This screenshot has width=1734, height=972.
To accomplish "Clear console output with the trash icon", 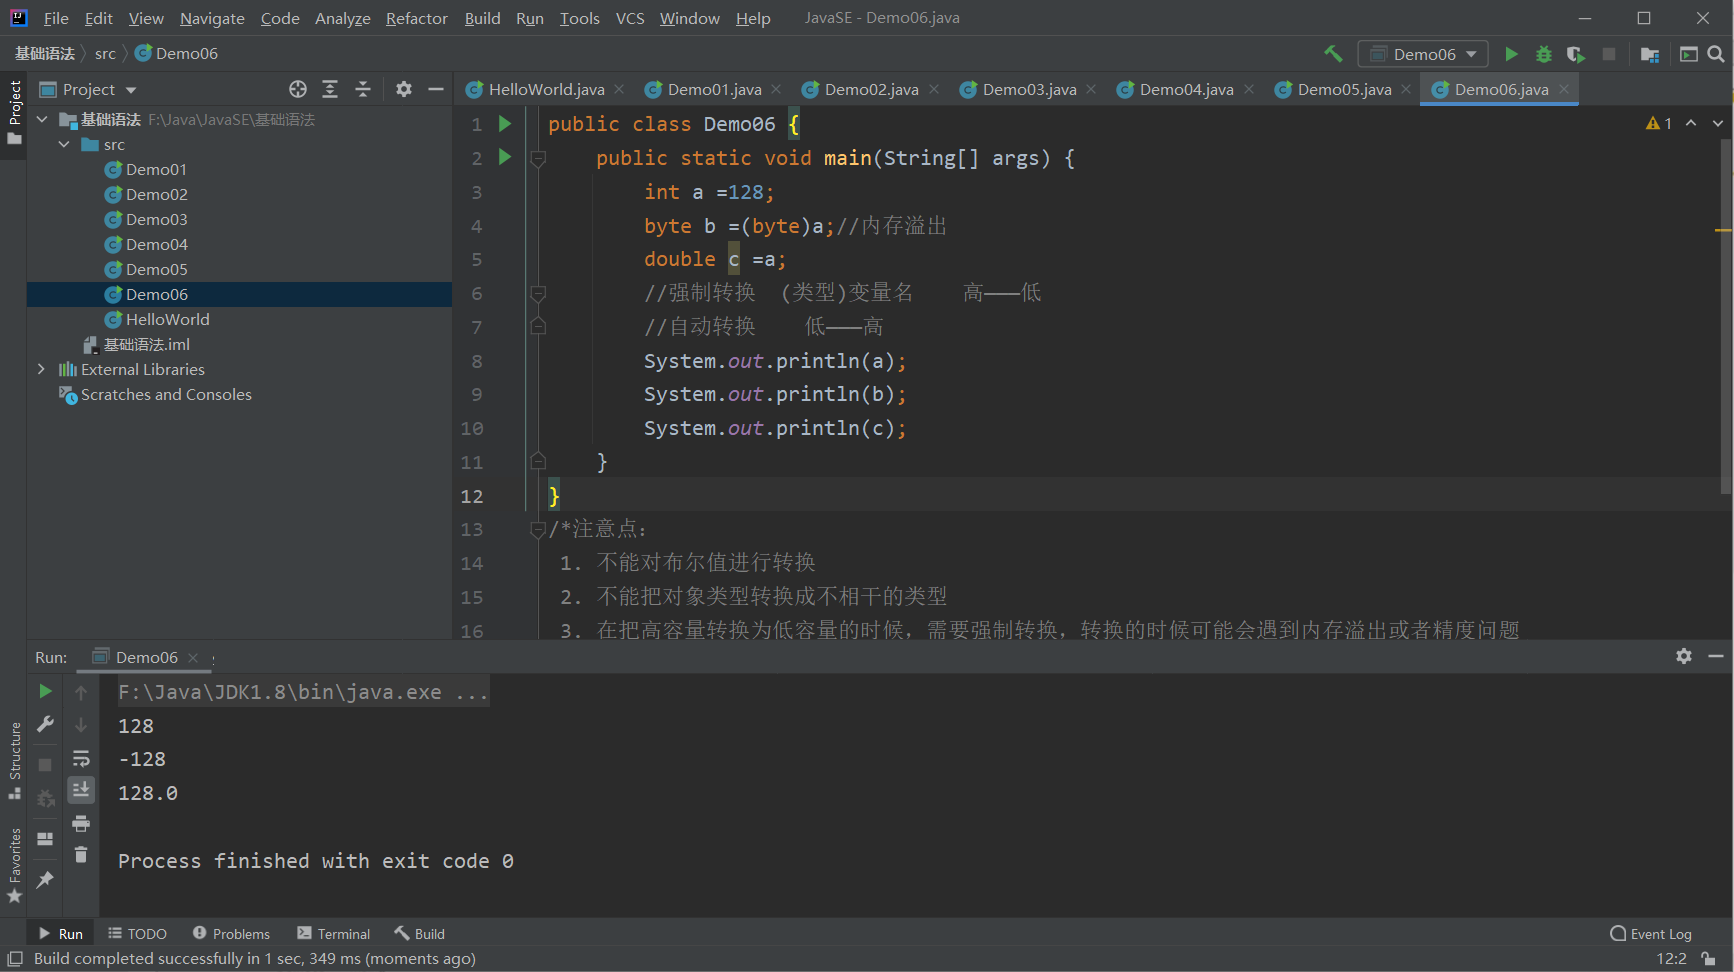I will (x=81, y=855).
